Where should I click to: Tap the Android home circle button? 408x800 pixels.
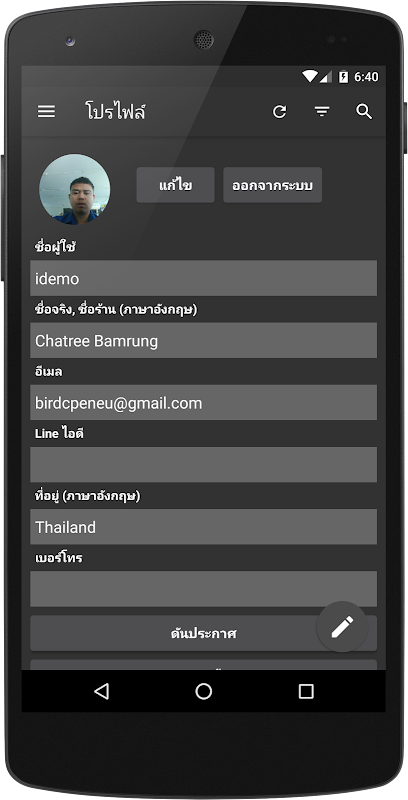click(x=203, y=691)
